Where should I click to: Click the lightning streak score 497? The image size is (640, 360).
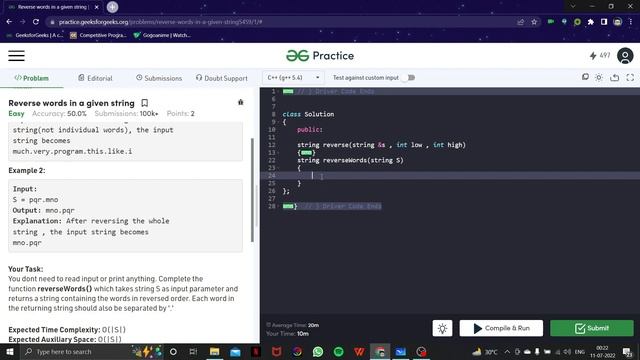tap(600, 56)
